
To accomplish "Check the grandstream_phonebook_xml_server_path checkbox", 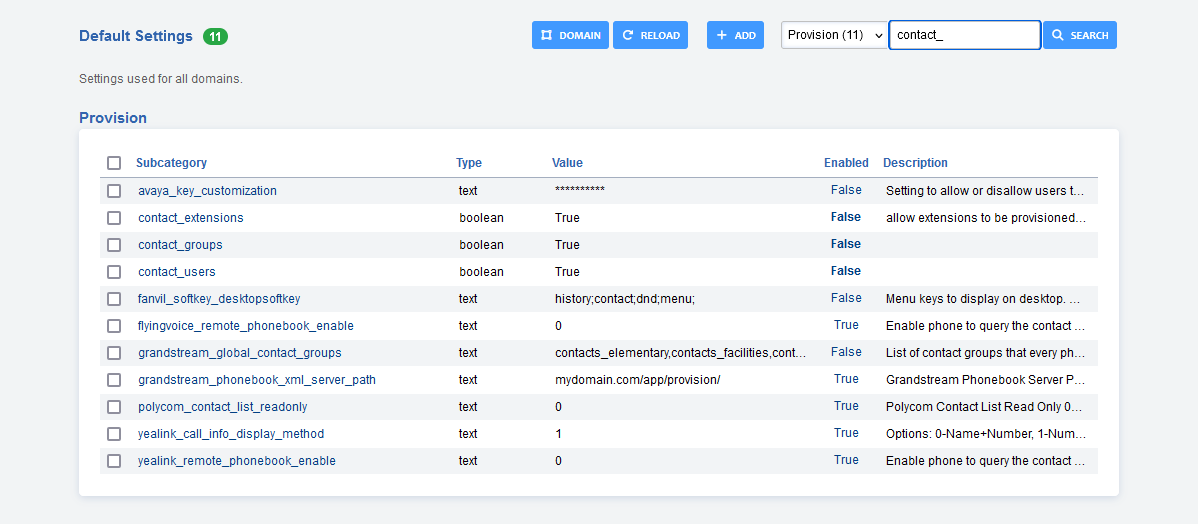I will click(114, 380).
